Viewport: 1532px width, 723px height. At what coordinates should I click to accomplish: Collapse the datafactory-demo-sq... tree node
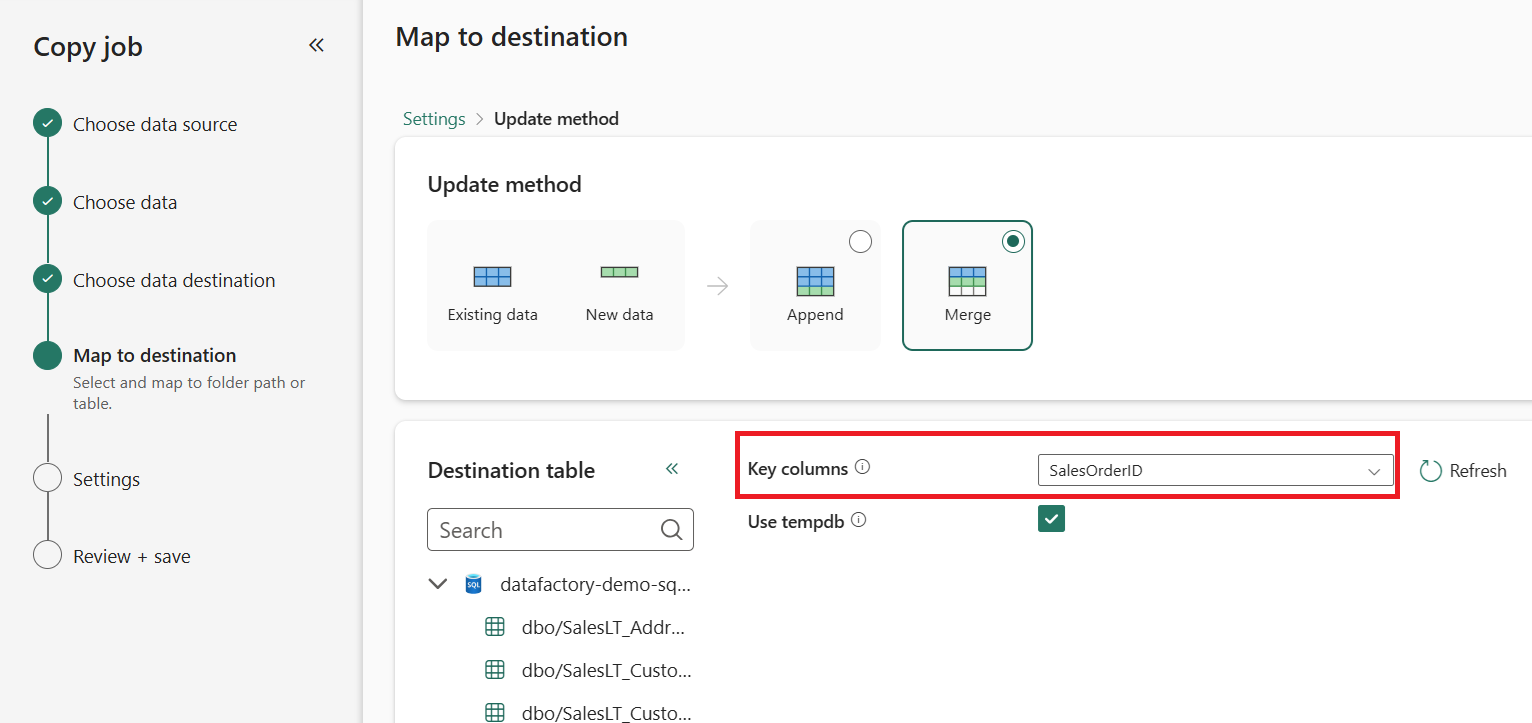[437, 584]
